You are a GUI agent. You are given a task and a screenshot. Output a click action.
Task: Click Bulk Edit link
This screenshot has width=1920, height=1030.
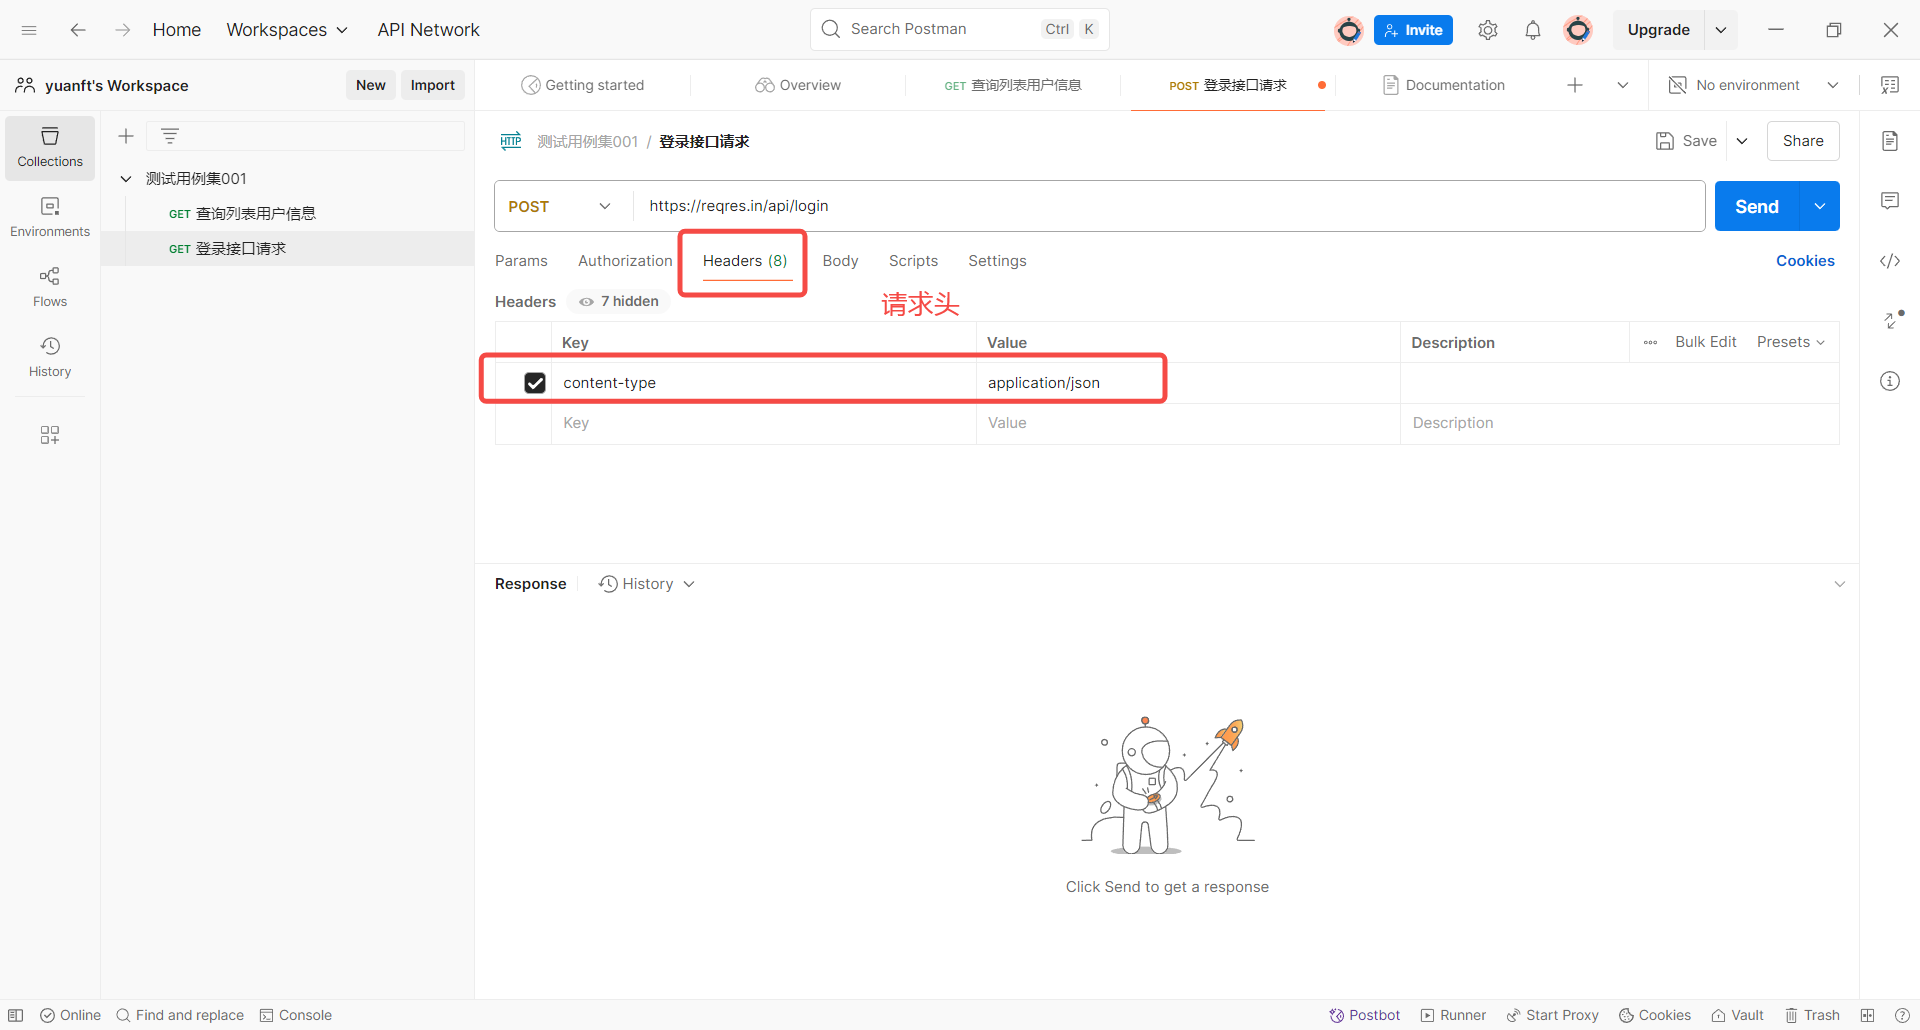1705,342
